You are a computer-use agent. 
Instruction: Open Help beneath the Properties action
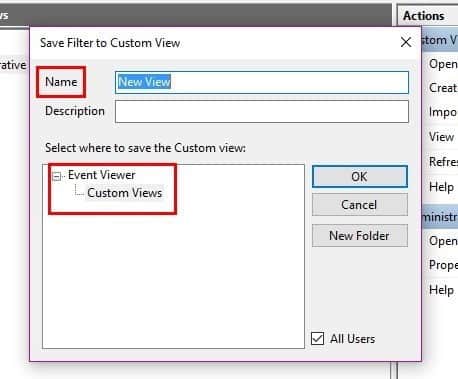point(441,290)
